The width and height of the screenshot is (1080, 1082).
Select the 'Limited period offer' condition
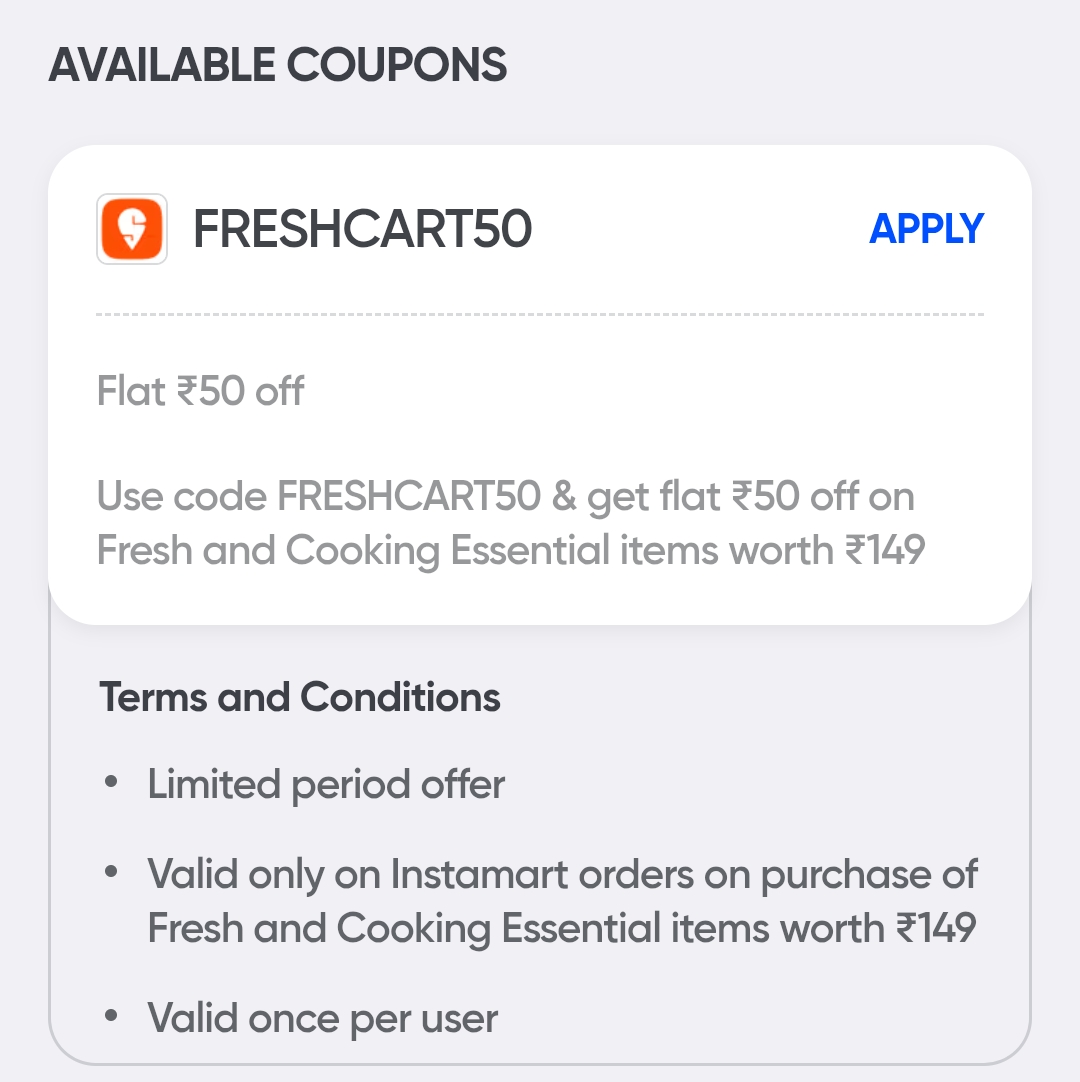click(326, 785)
